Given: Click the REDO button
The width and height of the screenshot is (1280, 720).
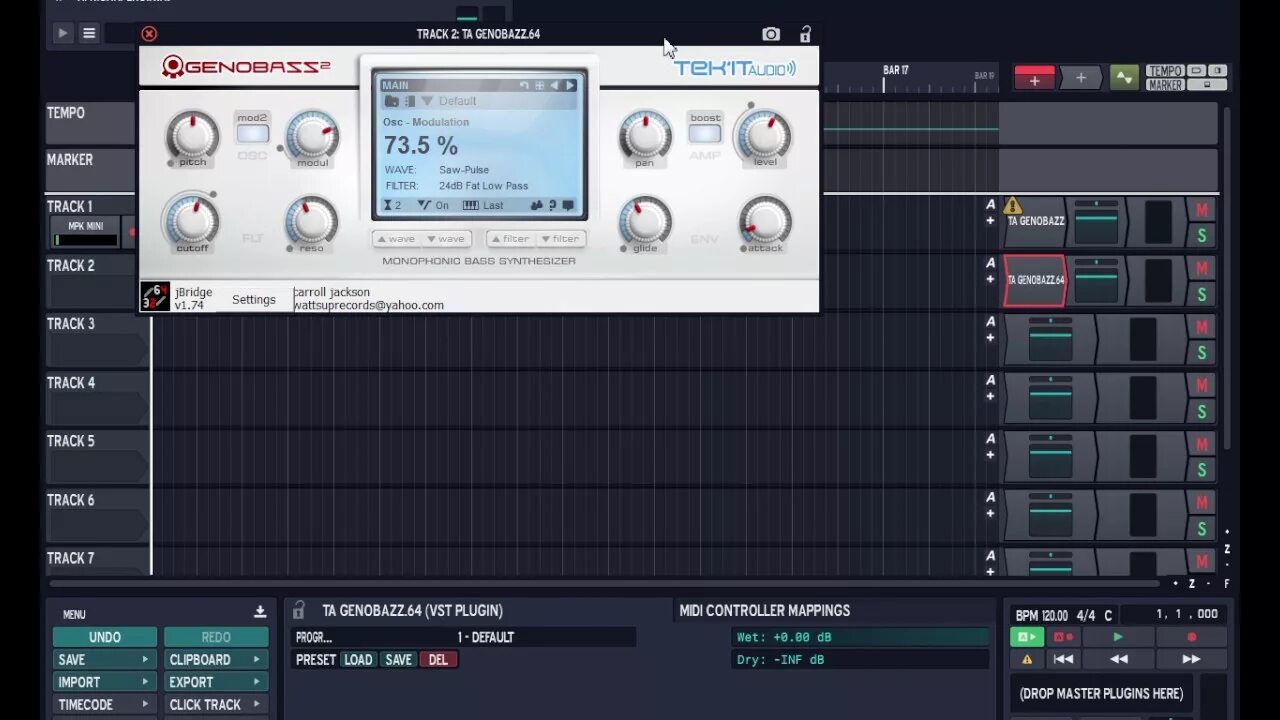Looking at the screenshot, I should tap(216, 637).
